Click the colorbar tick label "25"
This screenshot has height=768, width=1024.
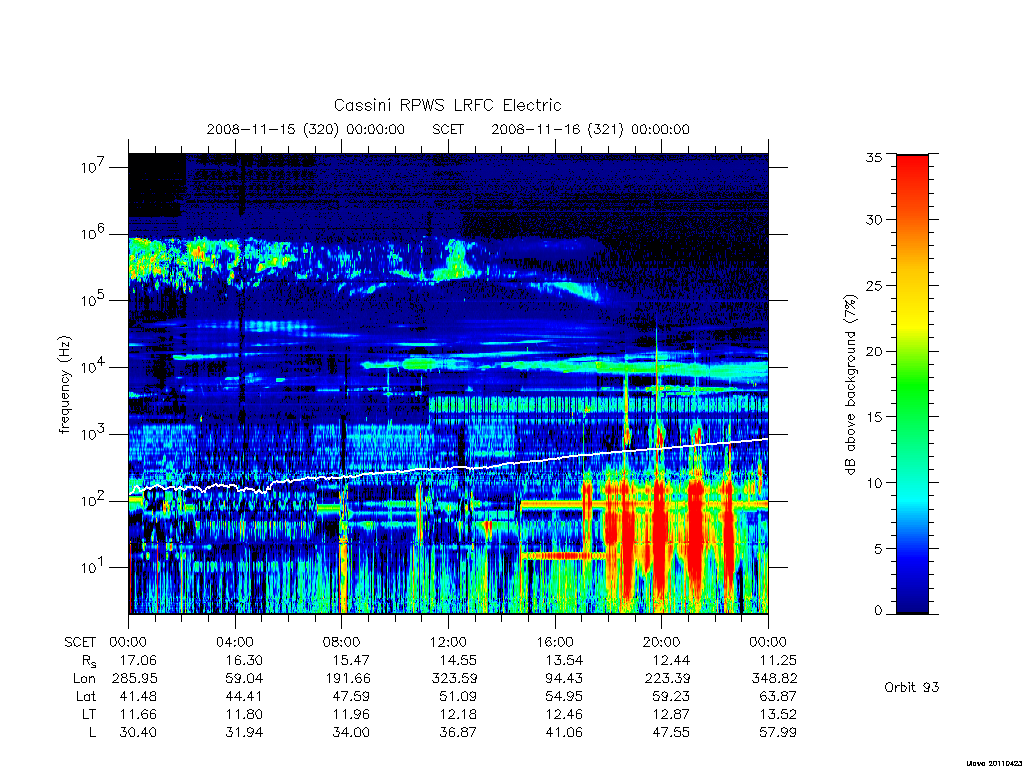tap(873, 285)
